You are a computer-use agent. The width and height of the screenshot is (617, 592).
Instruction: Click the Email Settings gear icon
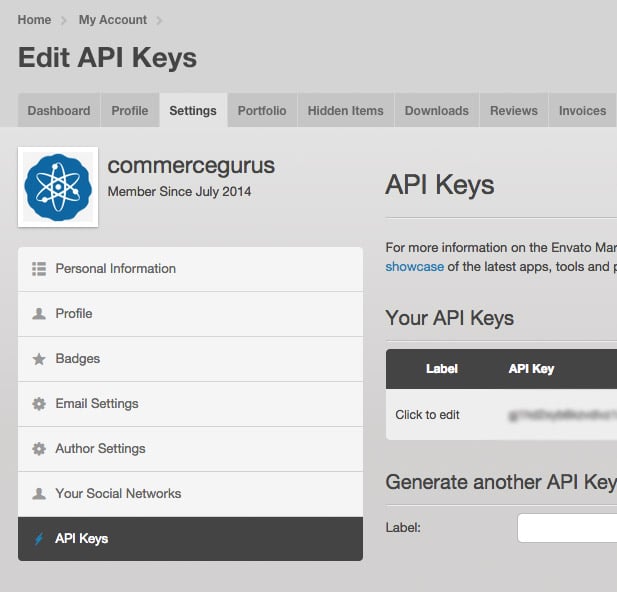pos(39,404)
